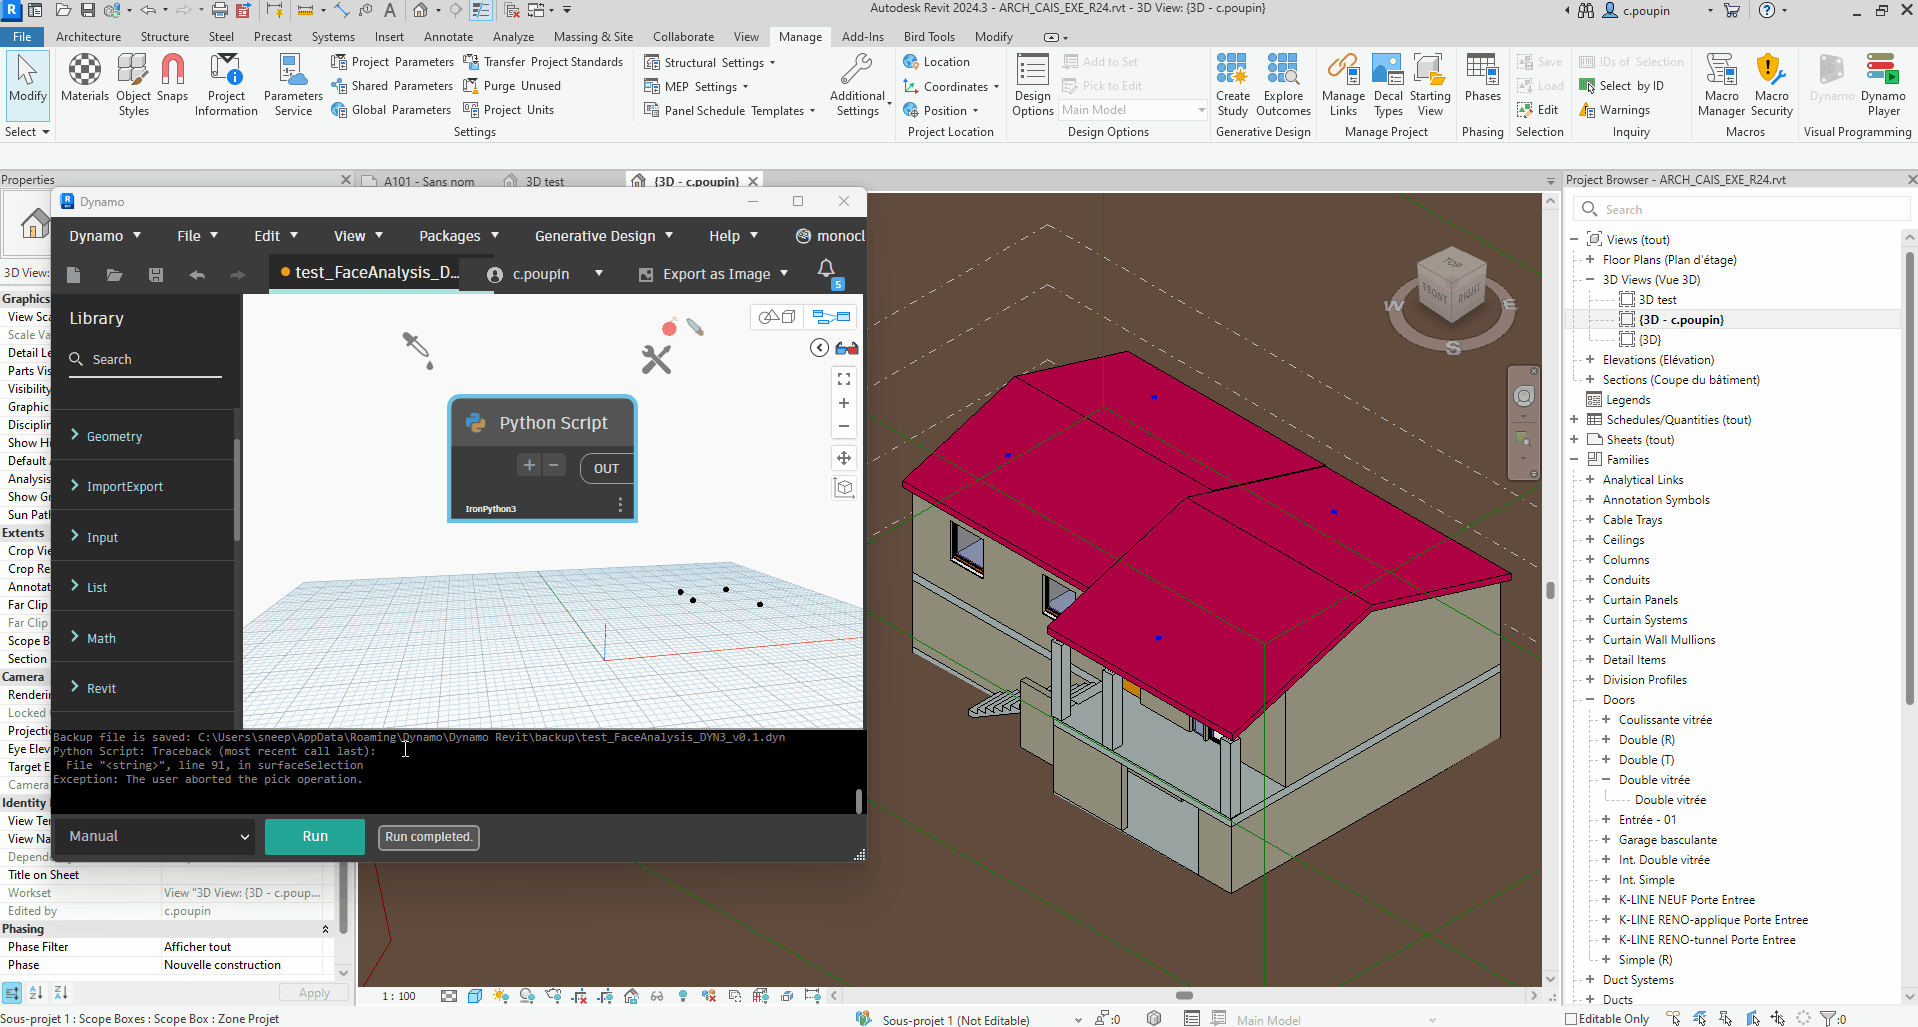Click Zoom to Fit in Dynamo canvas
Screen dimensions: 1918x1027
coord(844,379)
